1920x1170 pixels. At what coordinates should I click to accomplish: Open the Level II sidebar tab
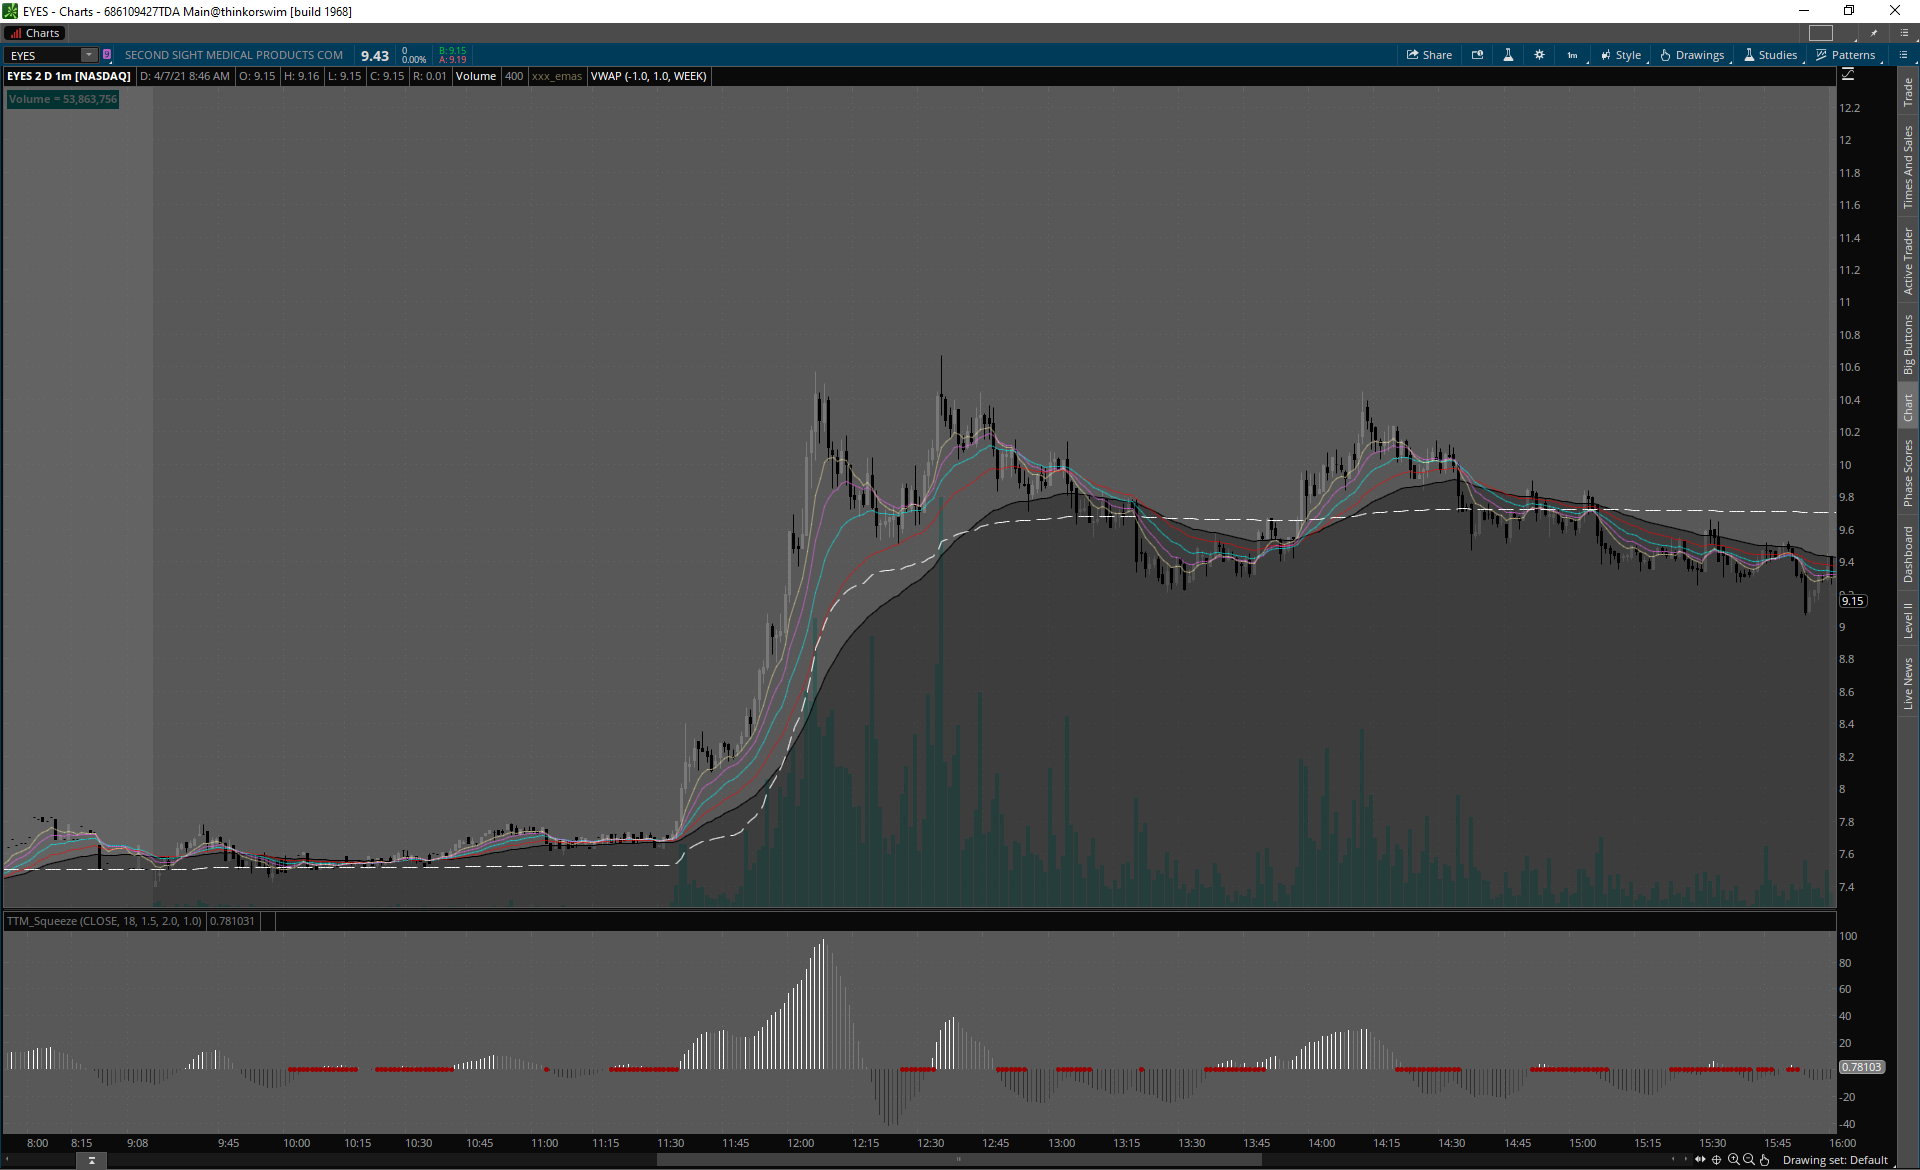1908,620
